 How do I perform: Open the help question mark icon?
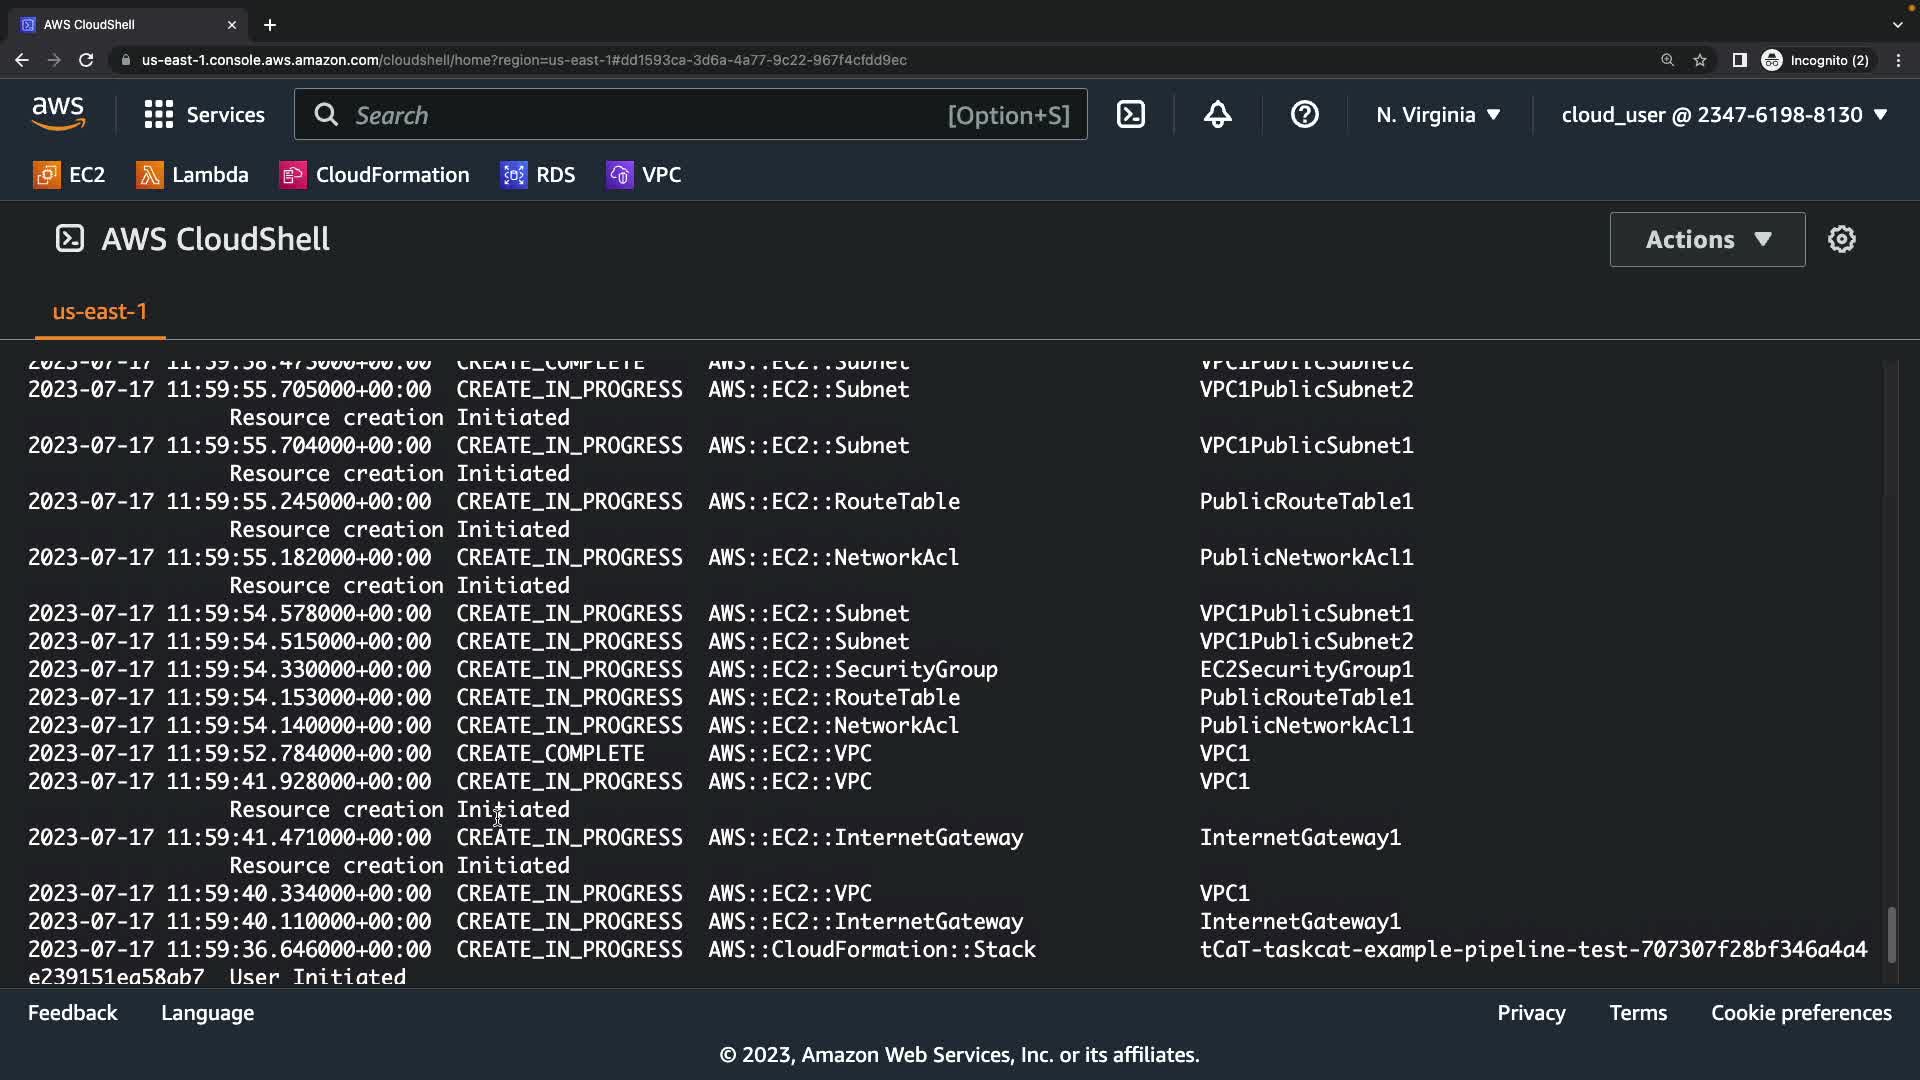pos(1304,115)
